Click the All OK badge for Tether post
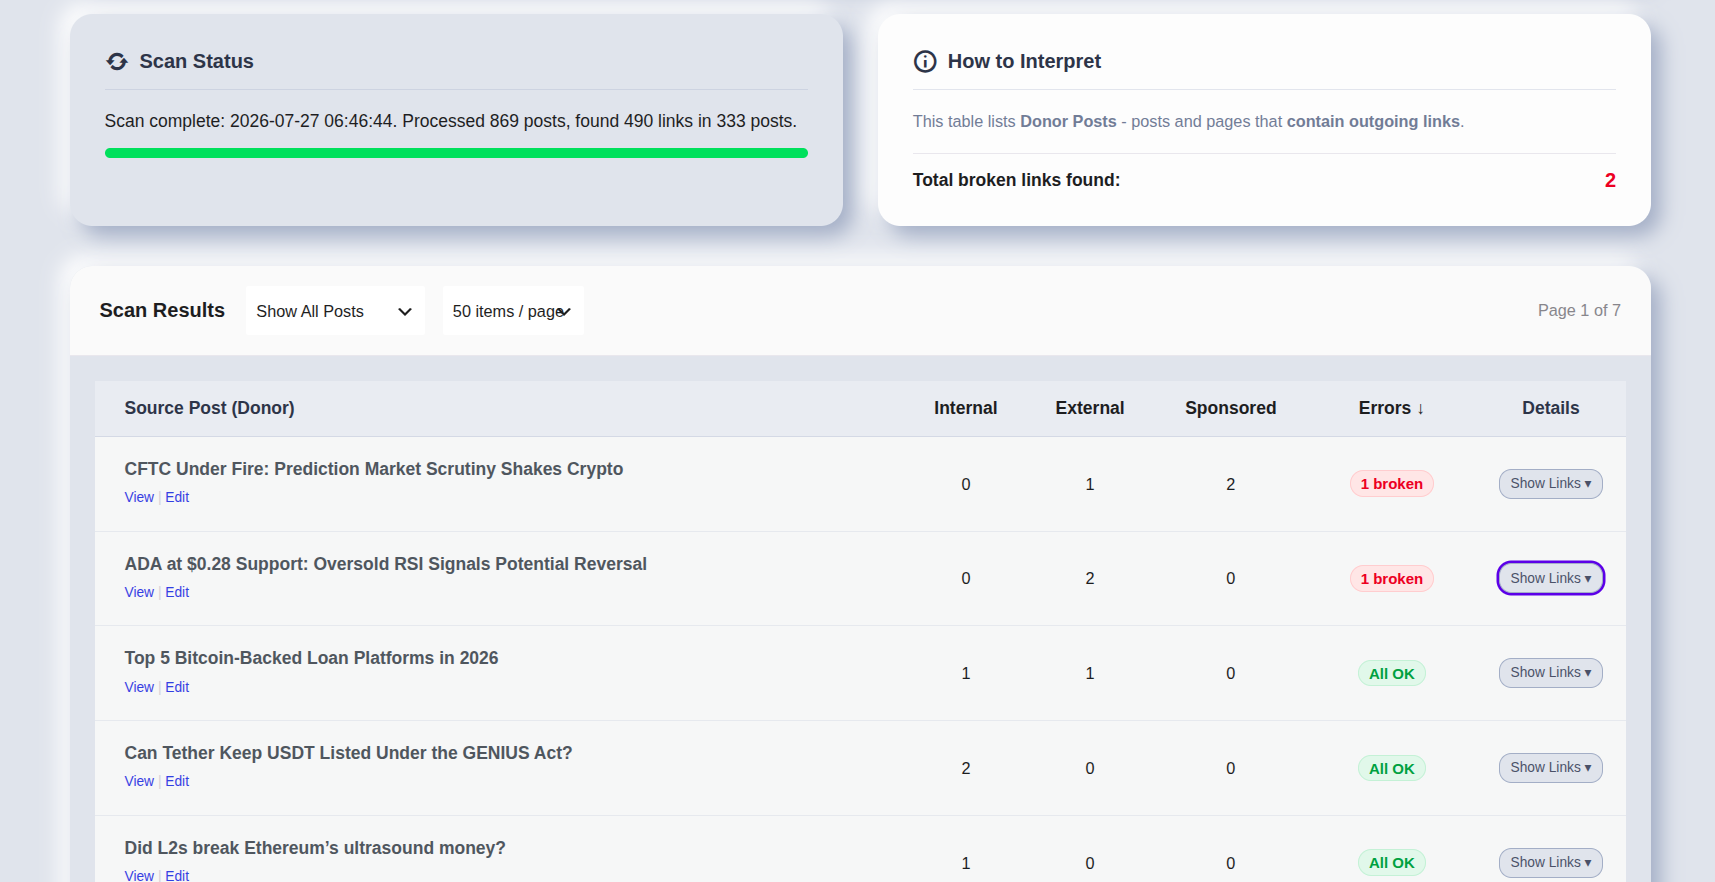Screen dimensions: 1715x882 point(1391,768)
